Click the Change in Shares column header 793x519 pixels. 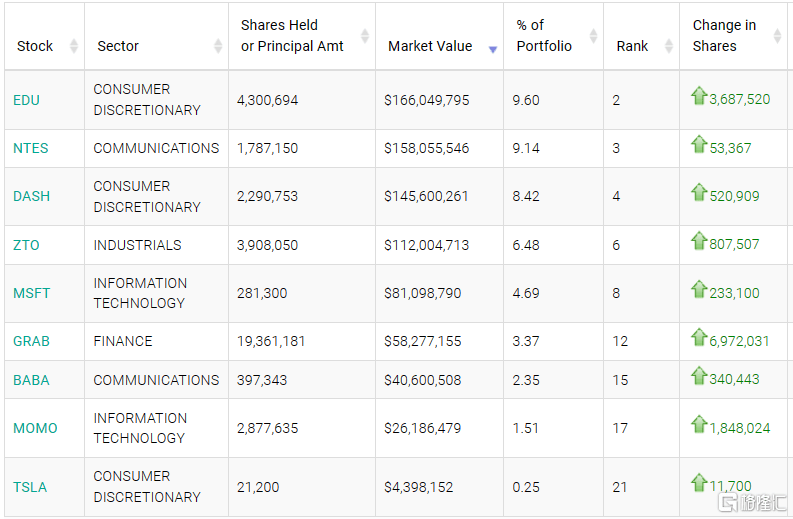(x=724, y=36)
